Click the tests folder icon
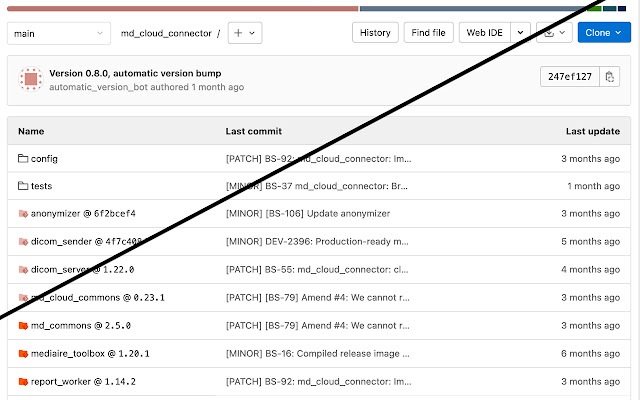This screenshot has height=400, width=640. pyautogui.click(x=23, y=186)
